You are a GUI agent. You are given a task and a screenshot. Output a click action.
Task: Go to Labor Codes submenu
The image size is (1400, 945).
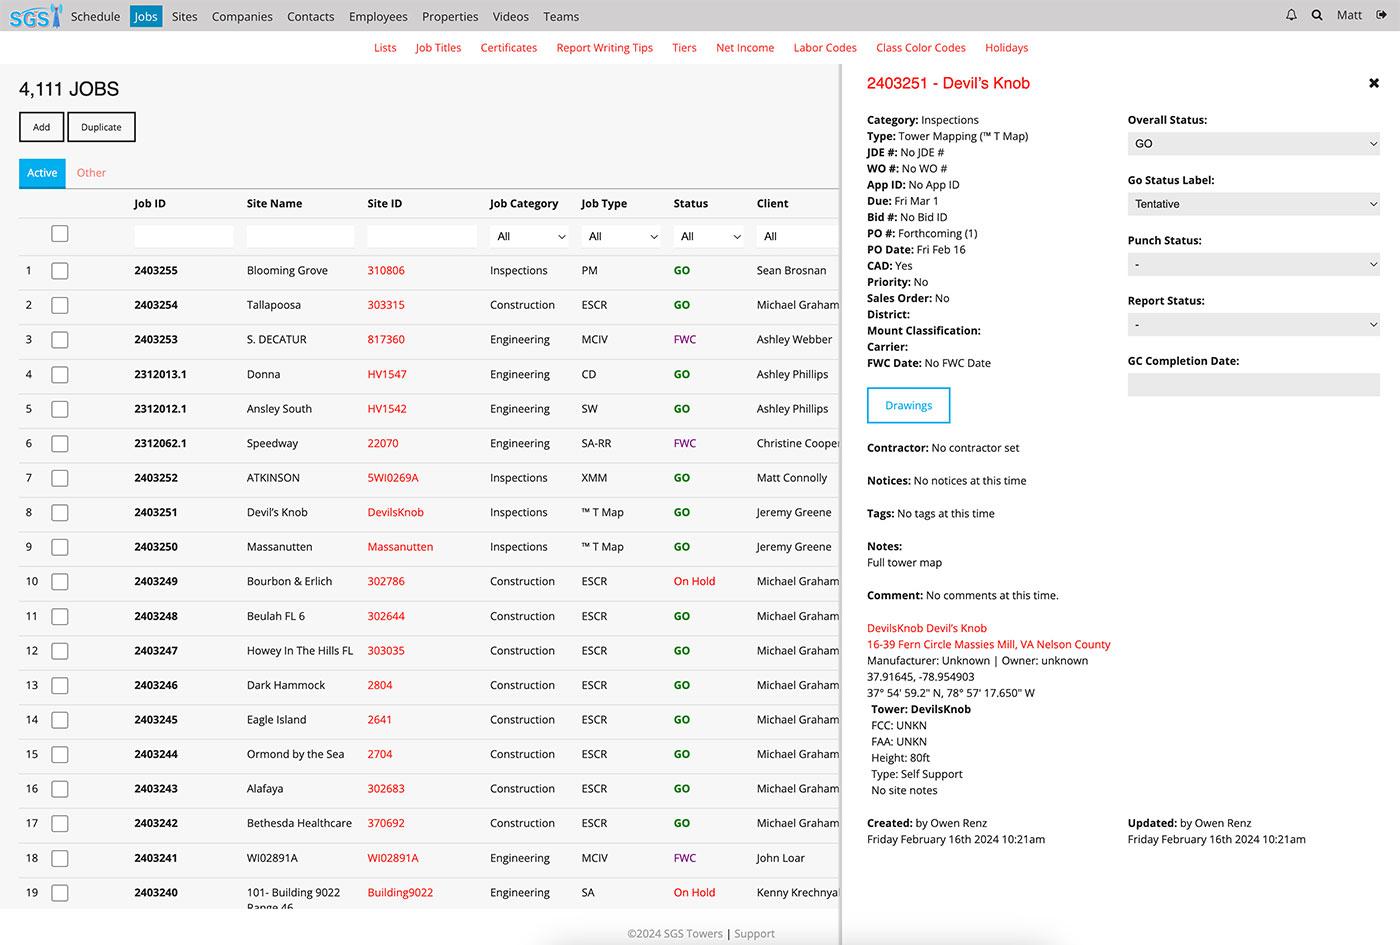tap(824, 48)
